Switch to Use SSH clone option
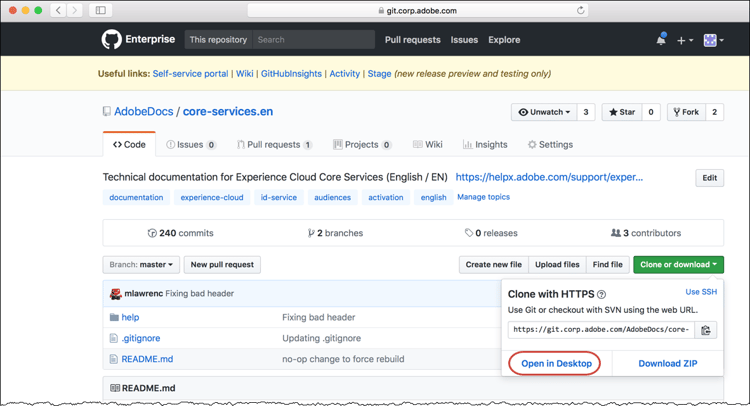 click(x=701, y=292)
